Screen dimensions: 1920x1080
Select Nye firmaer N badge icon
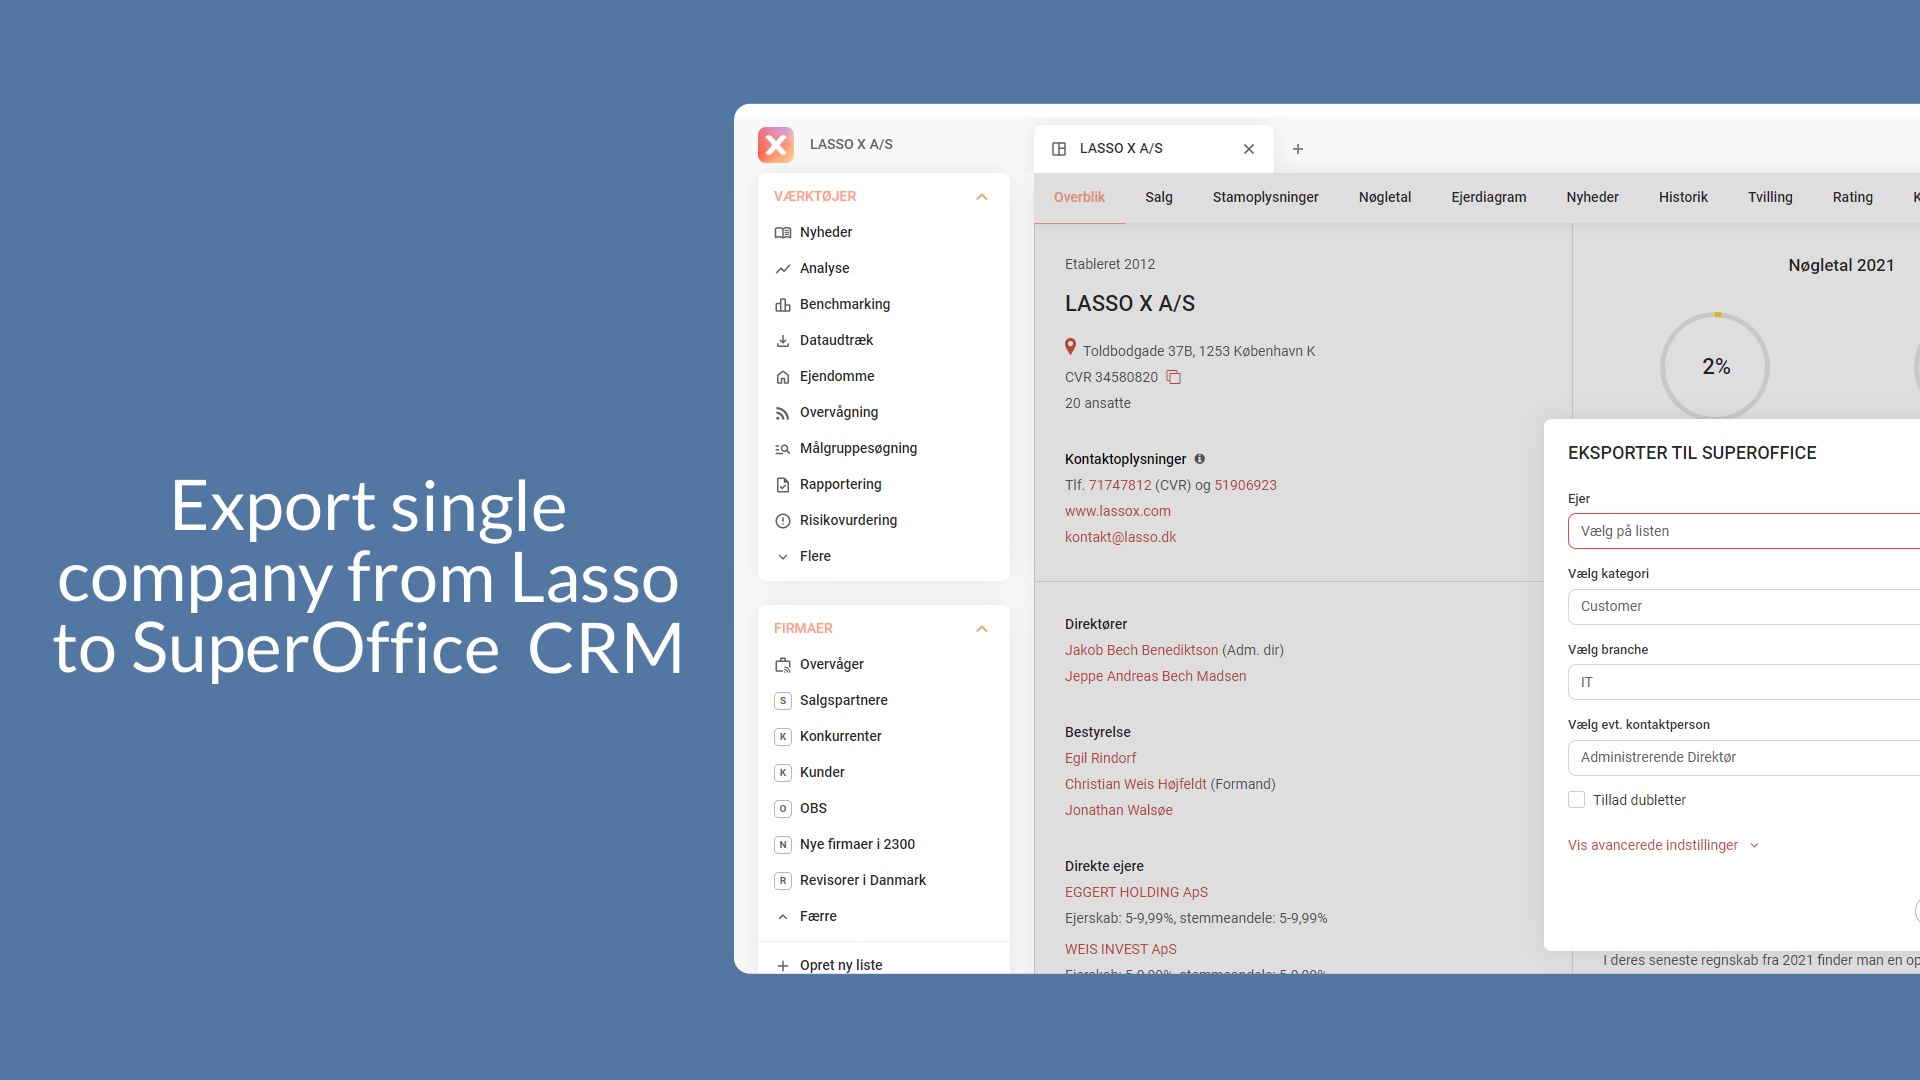[783, 845]
